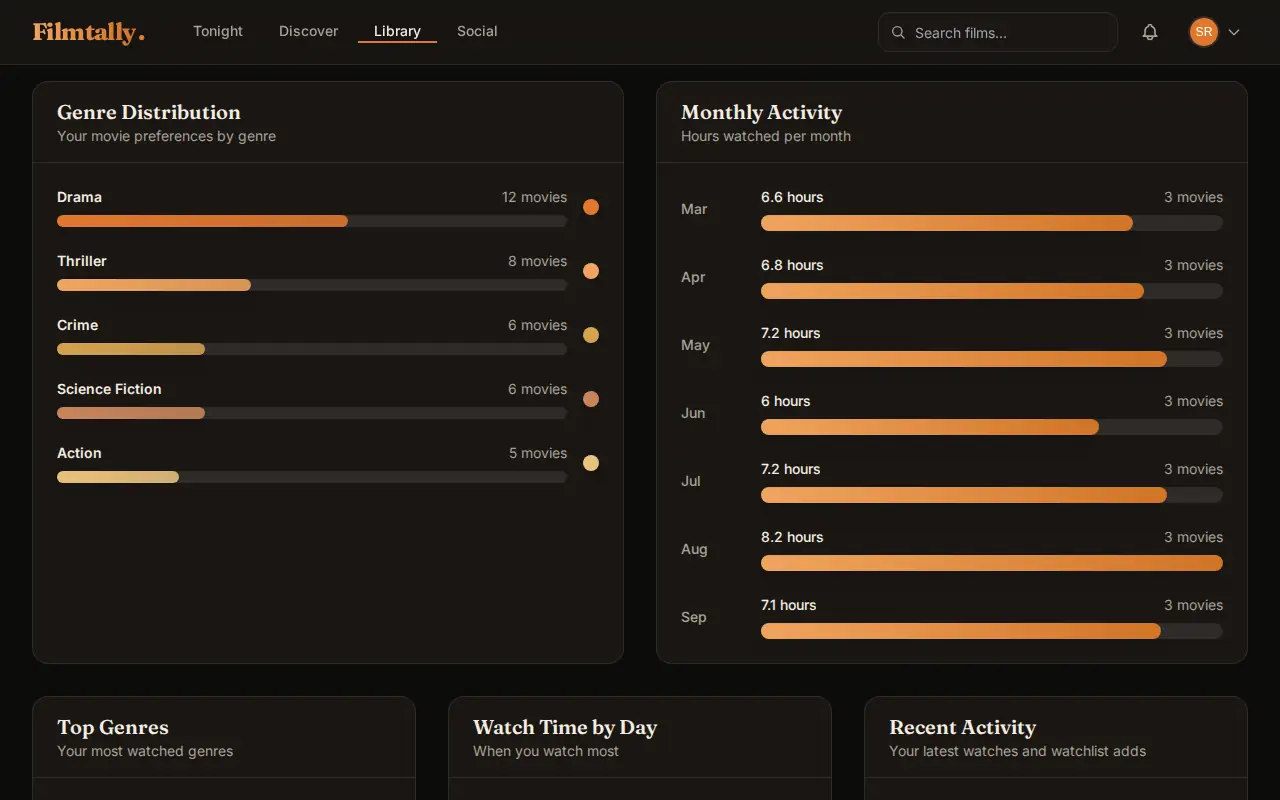The image size is (1280, 800).
Task: Click the Recent Activity card heading
Action: 962,727
